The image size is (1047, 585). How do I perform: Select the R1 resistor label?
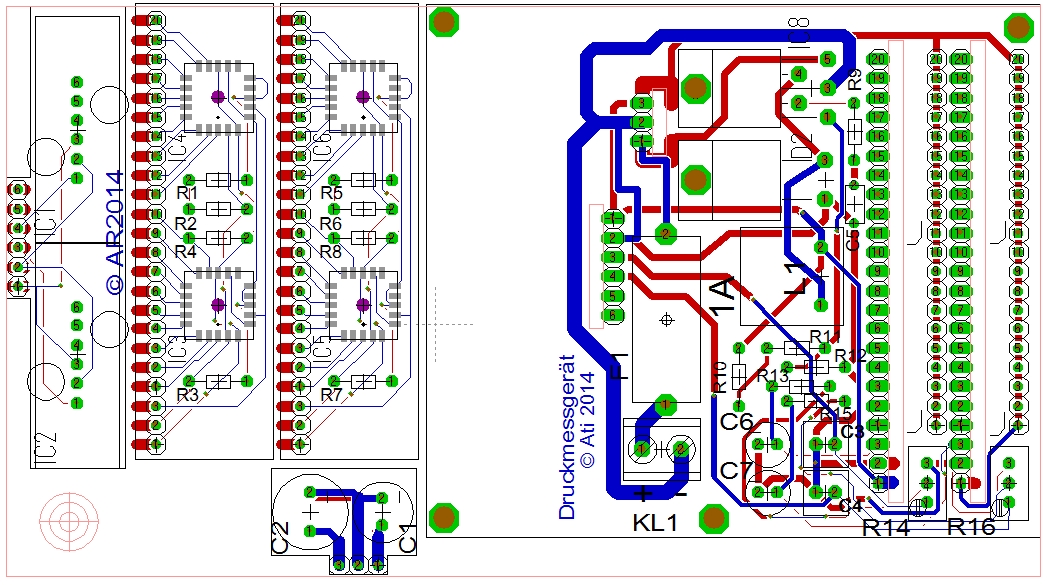click(x=187, y=192)
